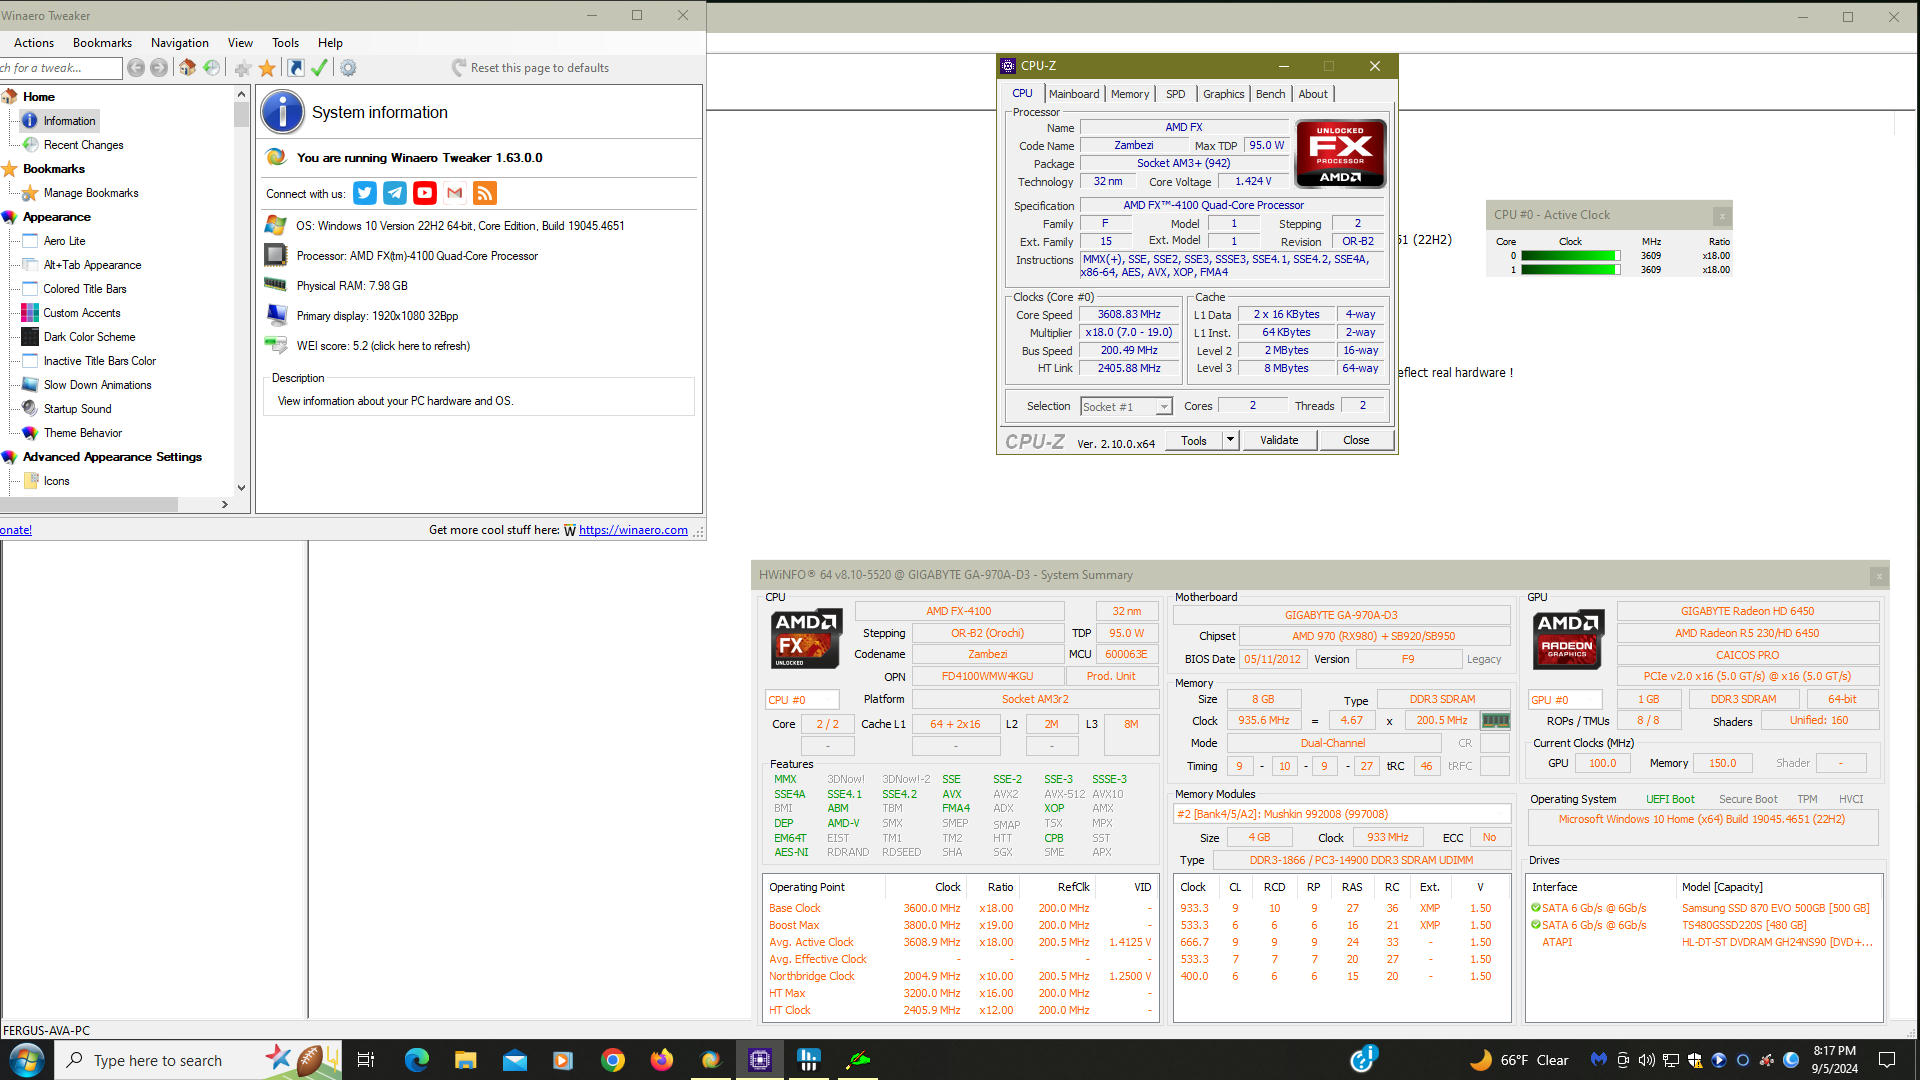Screen dimensions: 1920x1080
Task: Click WEI score to refresh
Action: (x=383, y=346)
